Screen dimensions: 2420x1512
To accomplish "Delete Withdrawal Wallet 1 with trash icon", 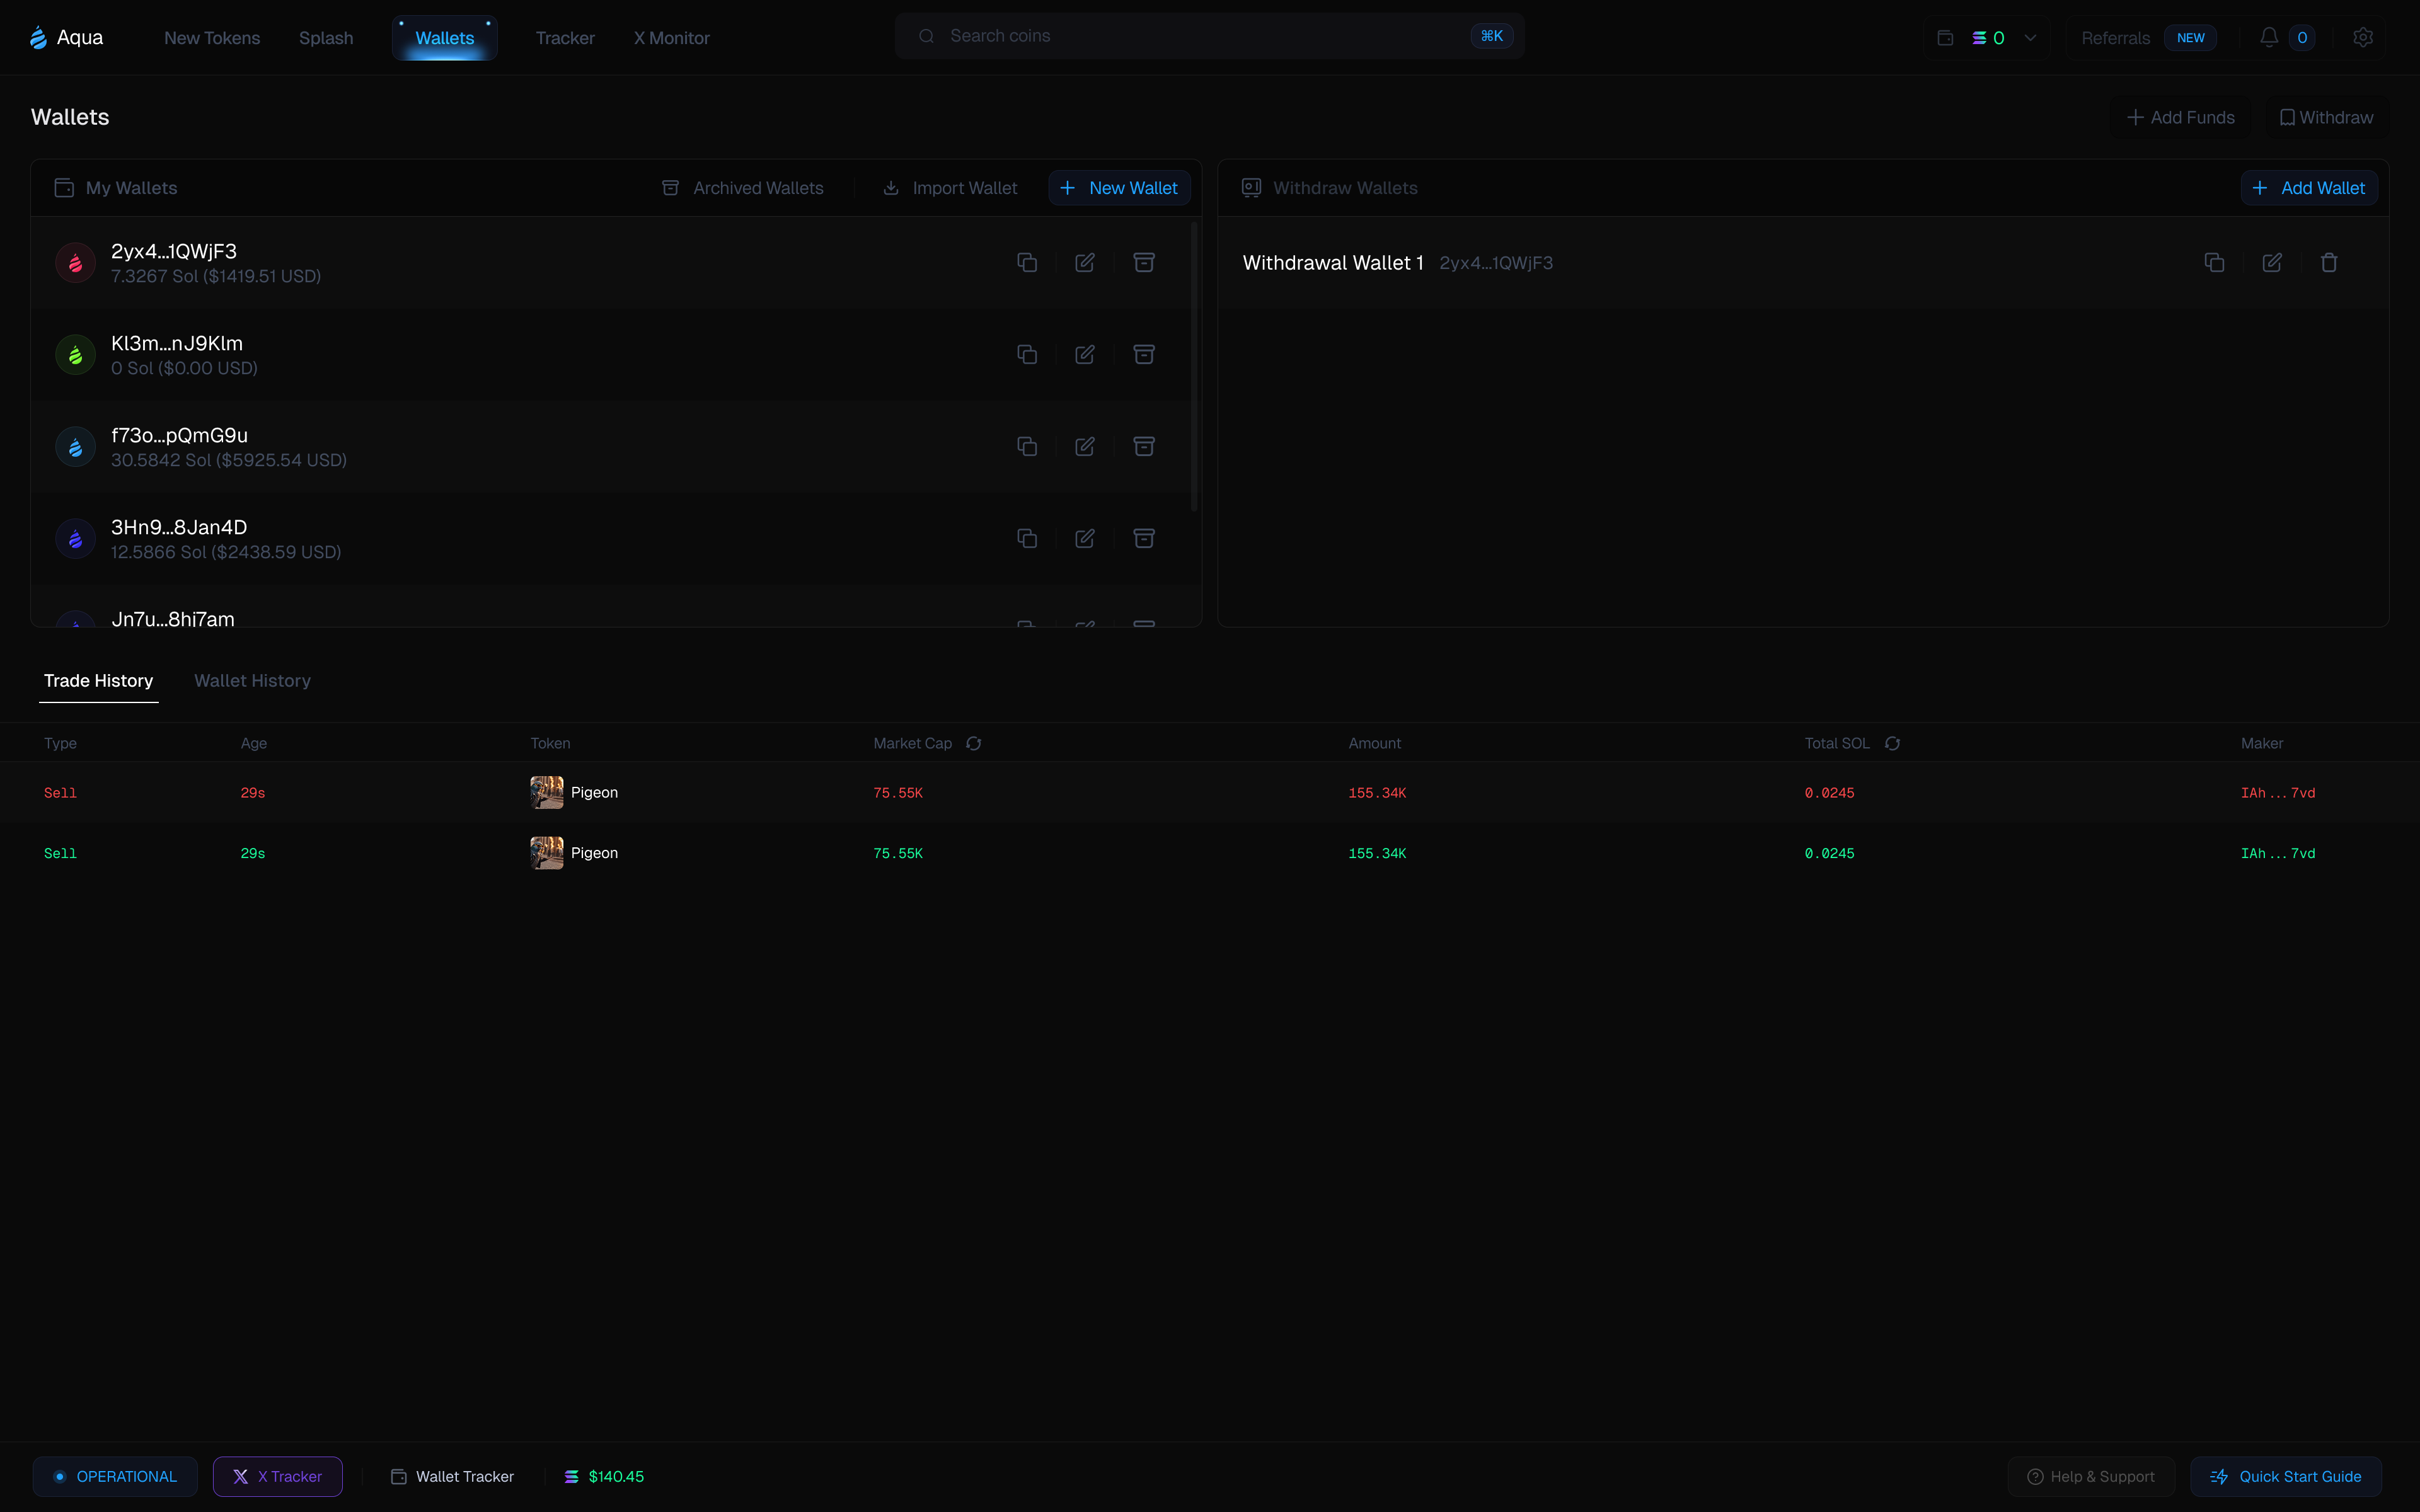I will coord(2329,262).
